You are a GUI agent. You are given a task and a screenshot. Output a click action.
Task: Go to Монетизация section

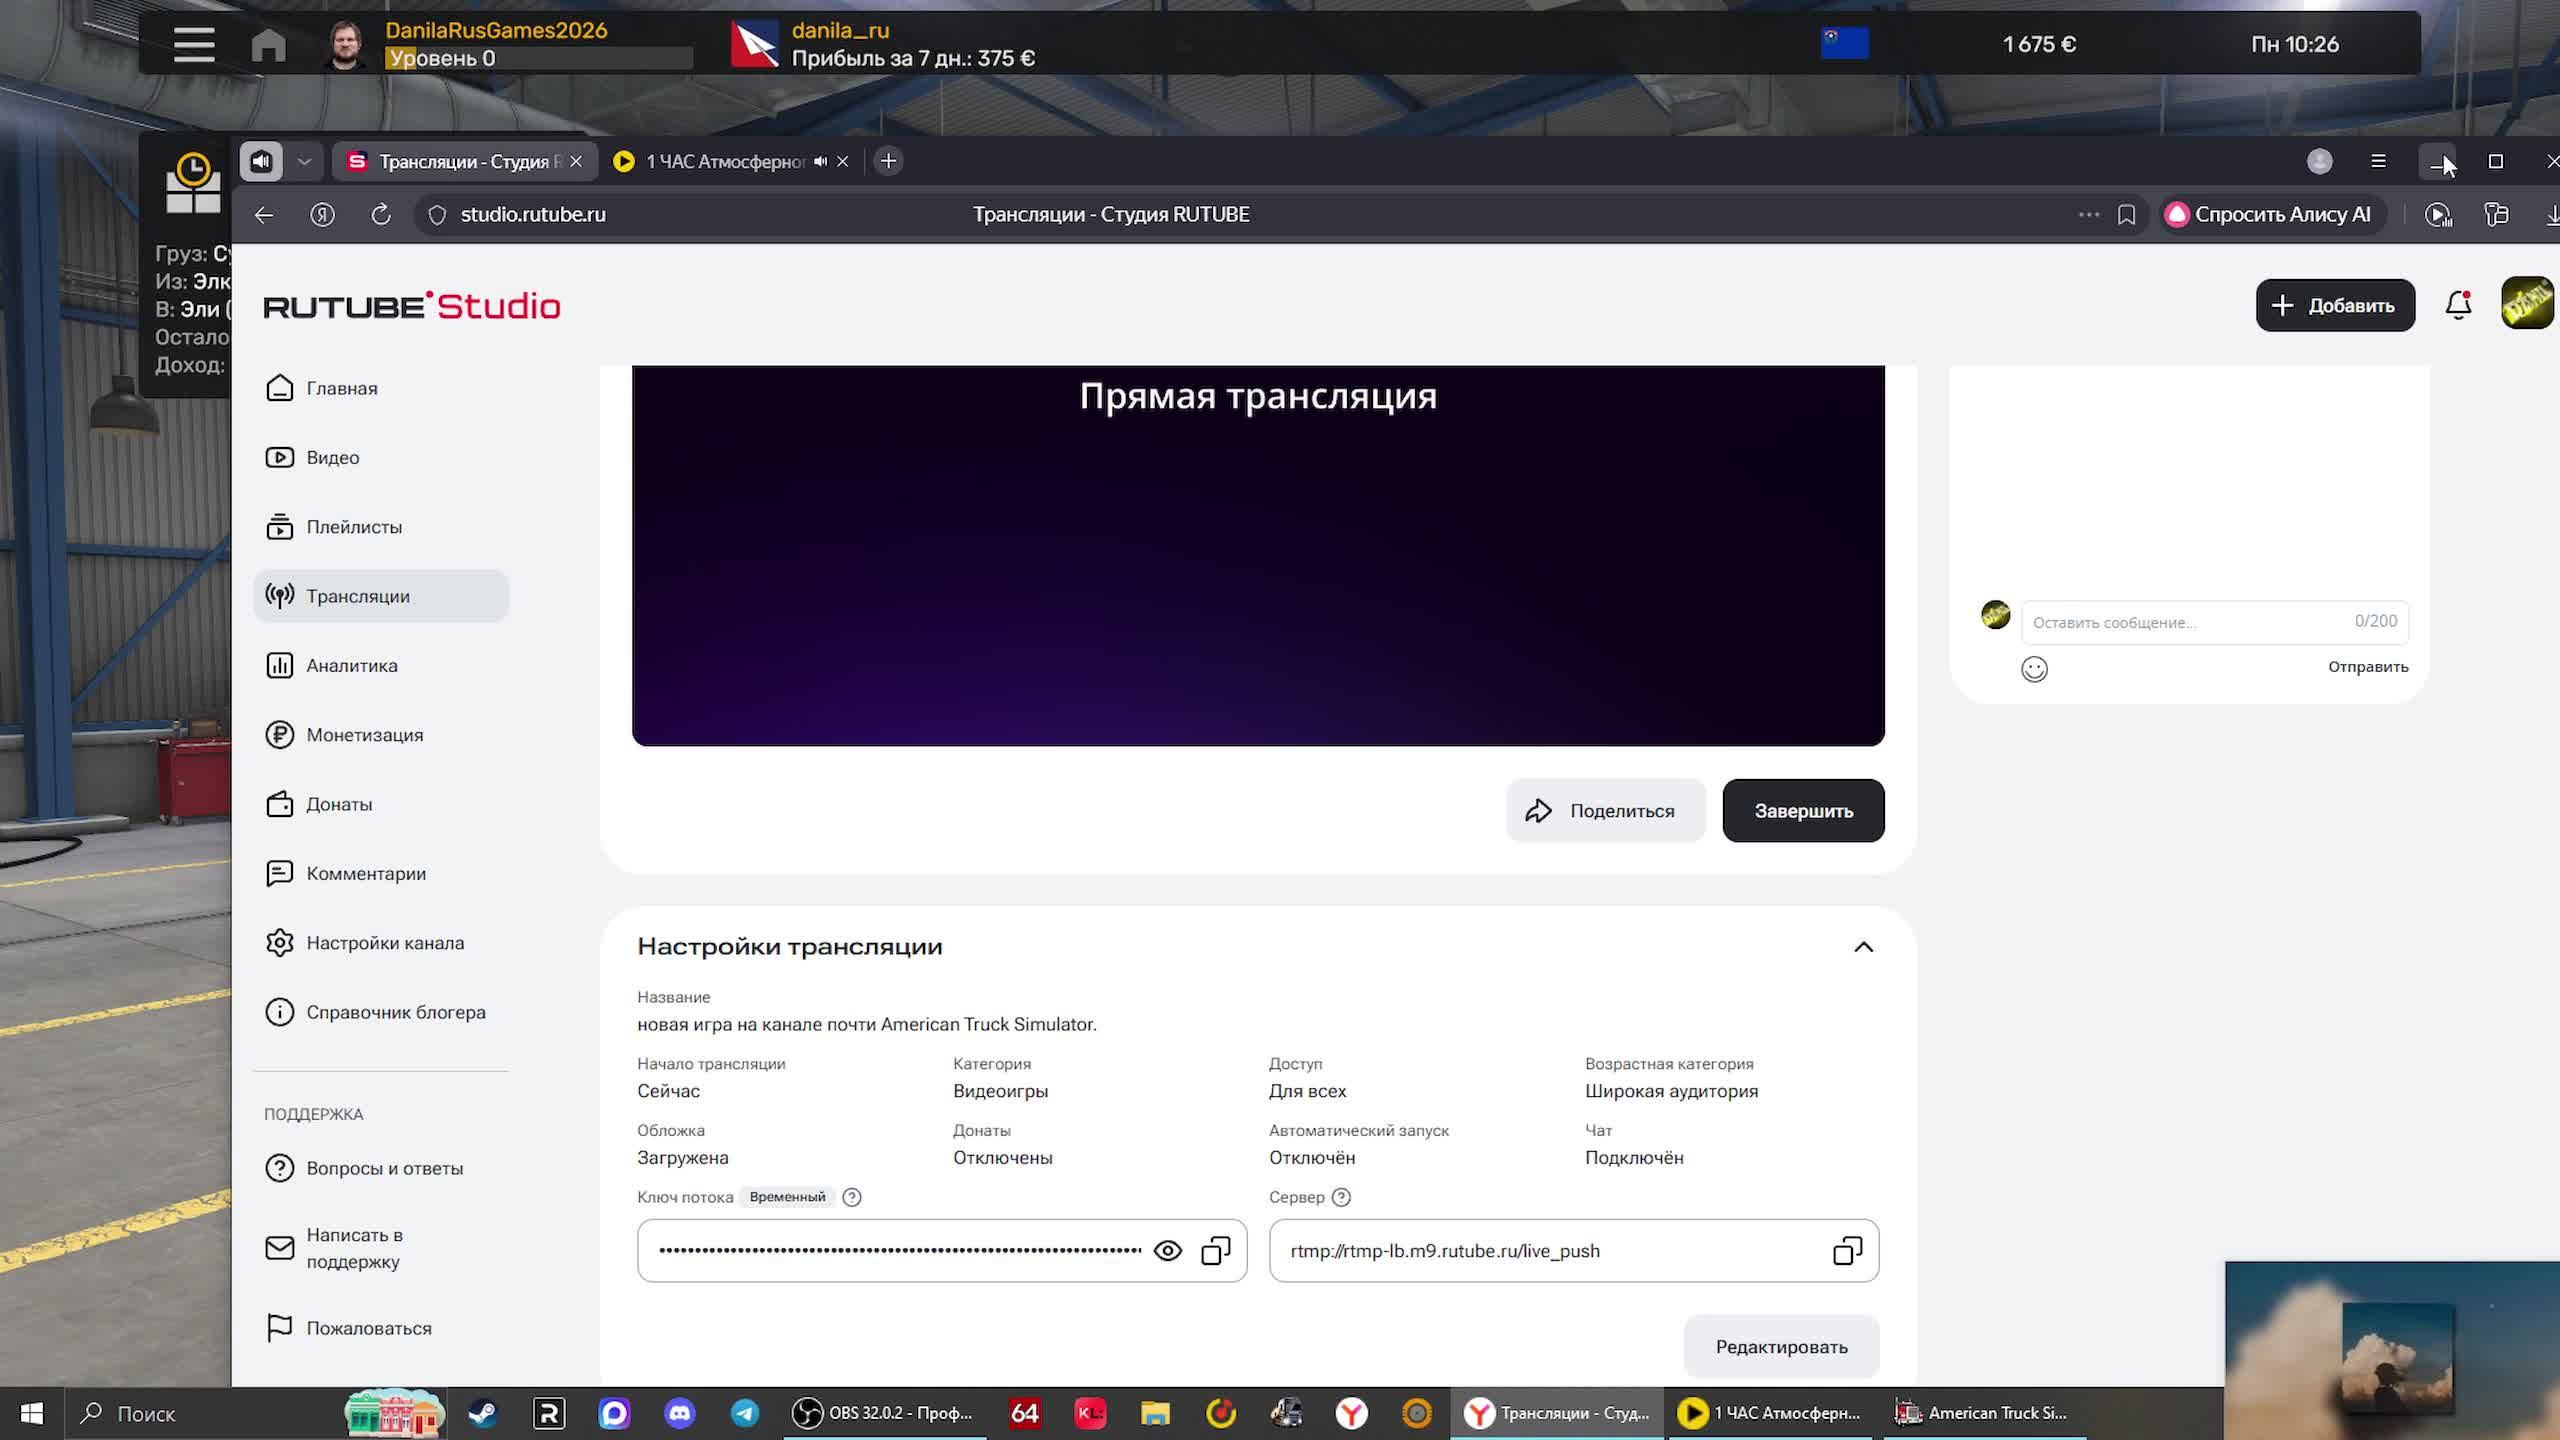pyautogui.click(x=365, y=735)
